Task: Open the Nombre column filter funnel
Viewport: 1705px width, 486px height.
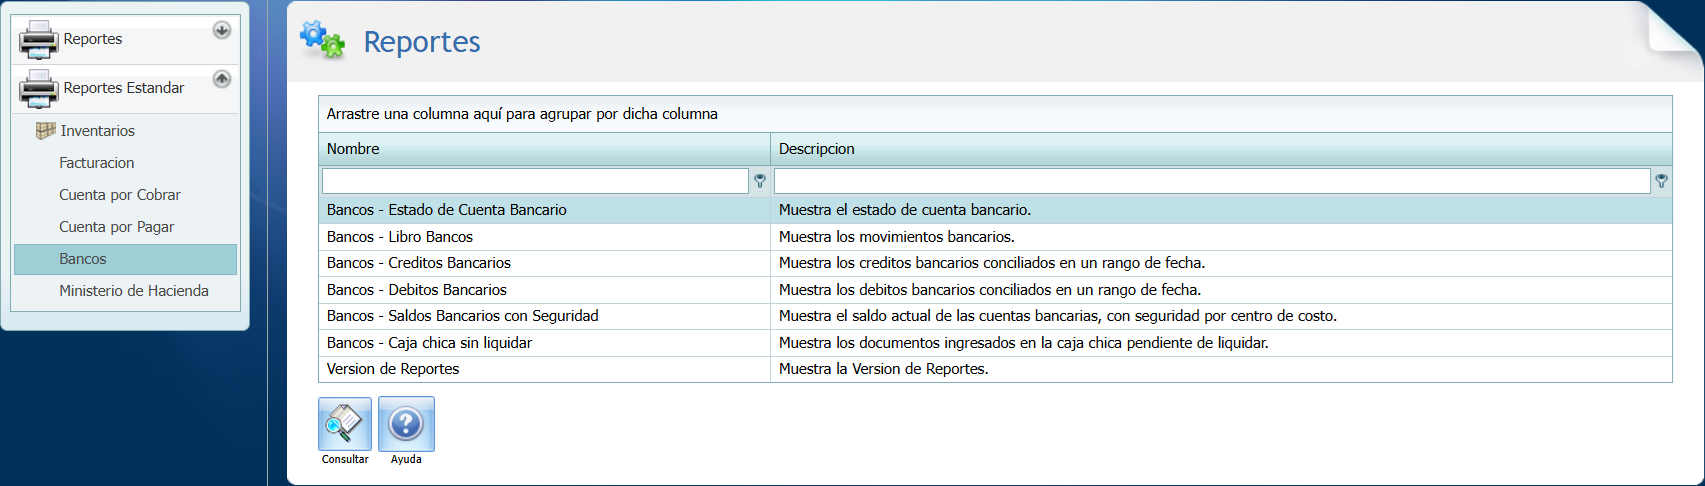Action: 760,181
